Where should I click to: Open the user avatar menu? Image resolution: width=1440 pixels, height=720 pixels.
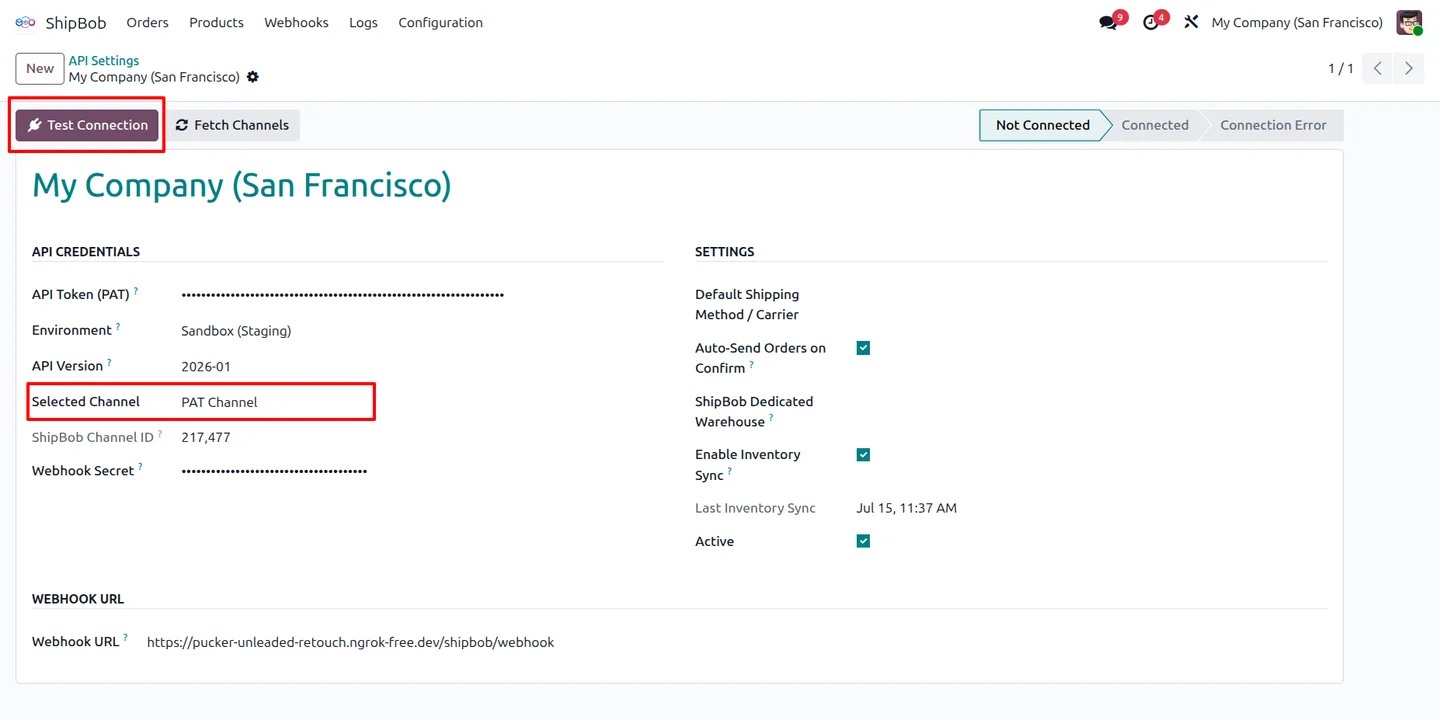click(x=1410, y=22)
